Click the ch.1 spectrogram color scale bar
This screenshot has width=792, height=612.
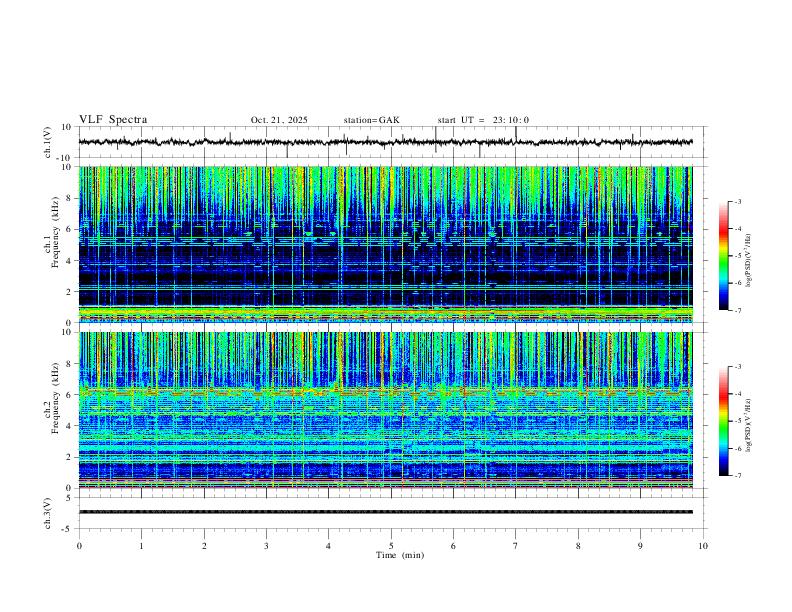tap(724, 256)
